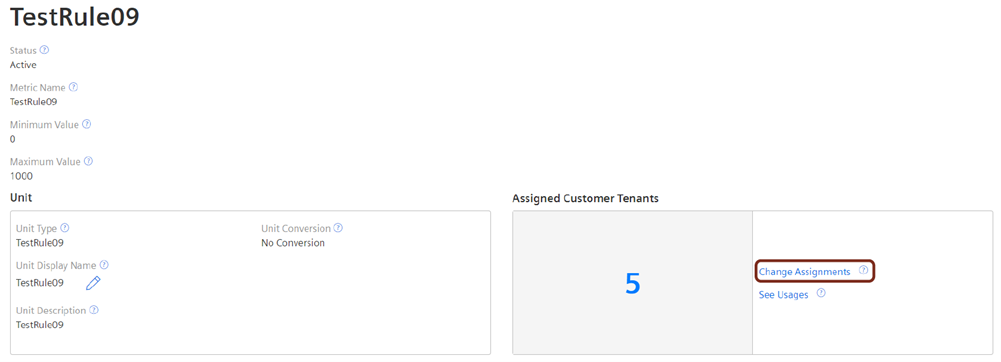Open help icon beside Unit Display Name

coord(104,264)
